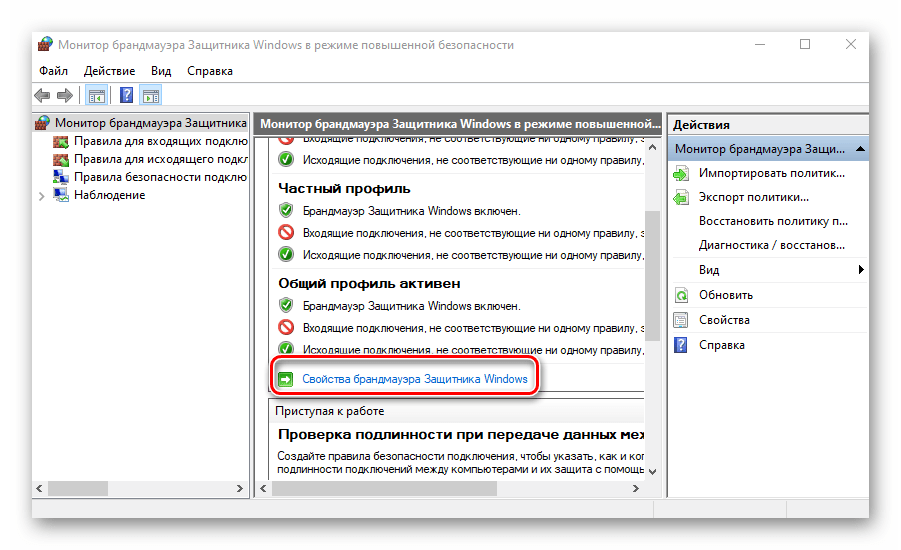Toggle the console tree pane toolbar icon
The width and height of the screenshot is (901, 550).
[x=97, y=95]
